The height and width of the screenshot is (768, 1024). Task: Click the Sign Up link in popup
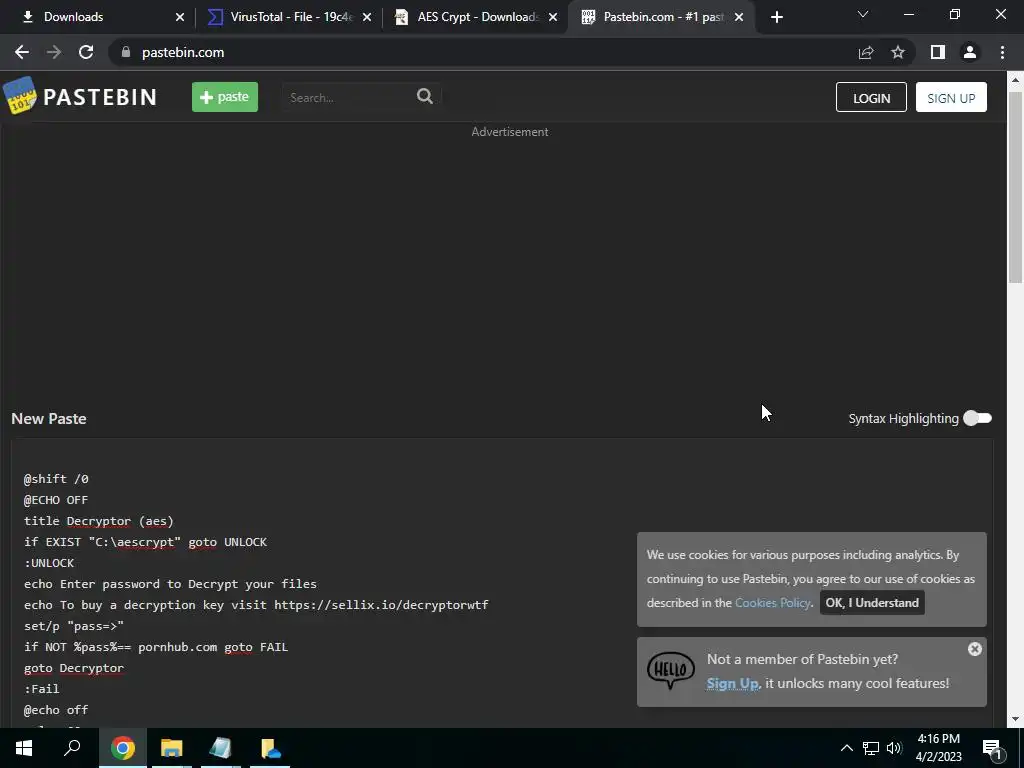click(733, 684)
